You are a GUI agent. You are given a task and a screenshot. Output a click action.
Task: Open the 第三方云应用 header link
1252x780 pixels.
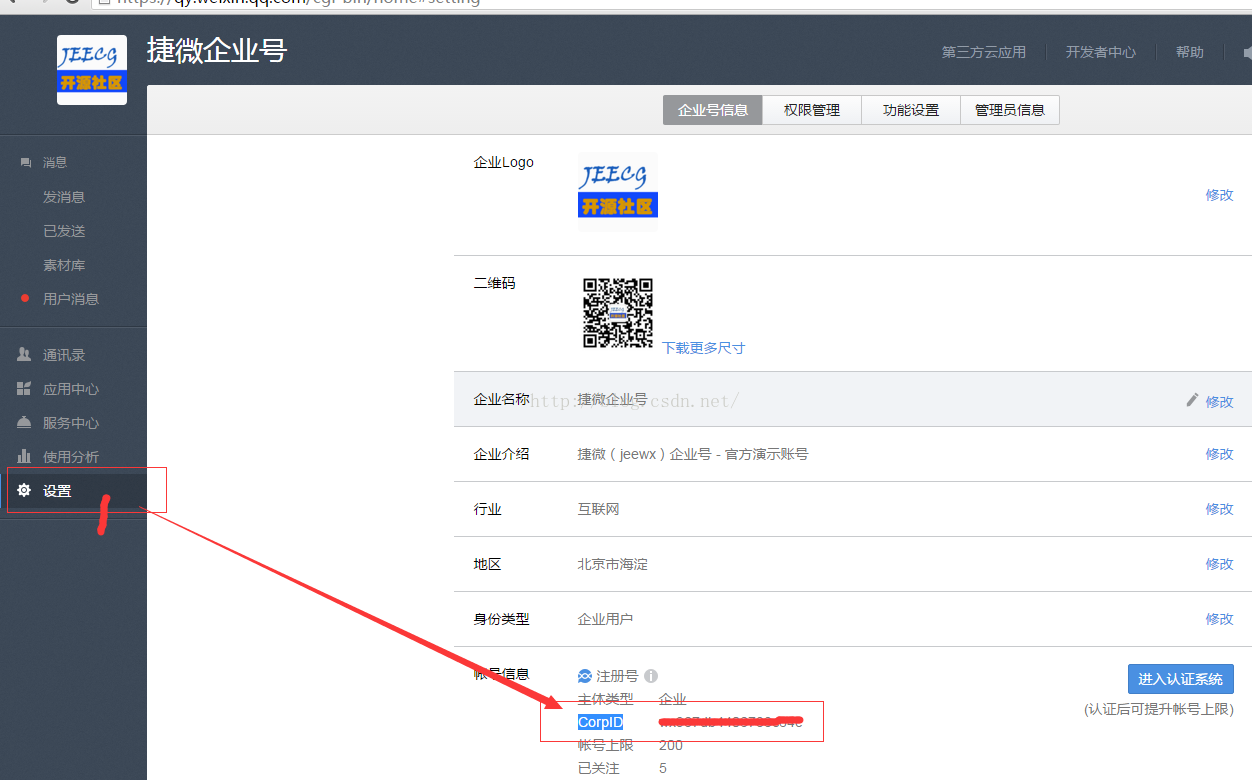(x=984, y=52)
